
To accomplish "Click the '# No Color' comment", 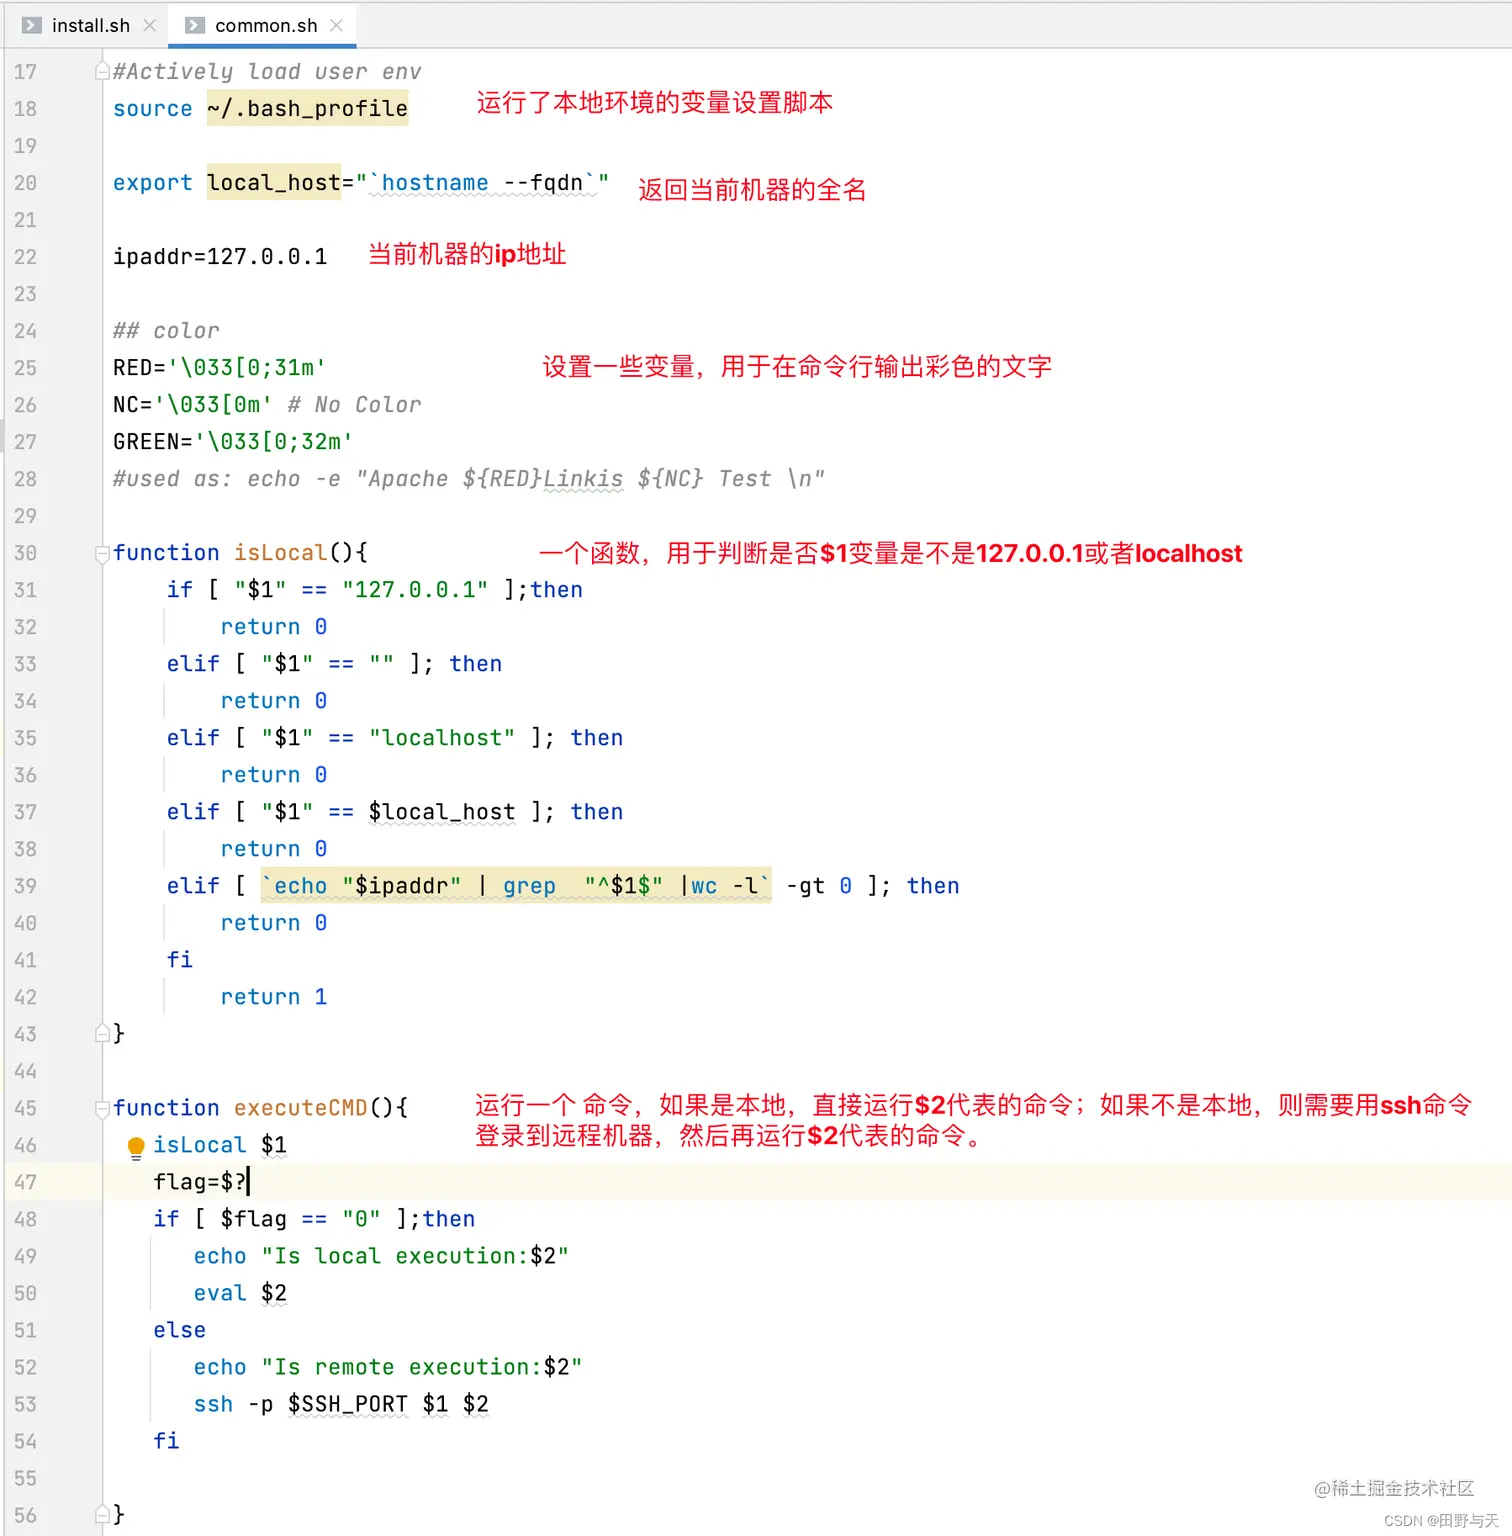I will click(354, 404).
